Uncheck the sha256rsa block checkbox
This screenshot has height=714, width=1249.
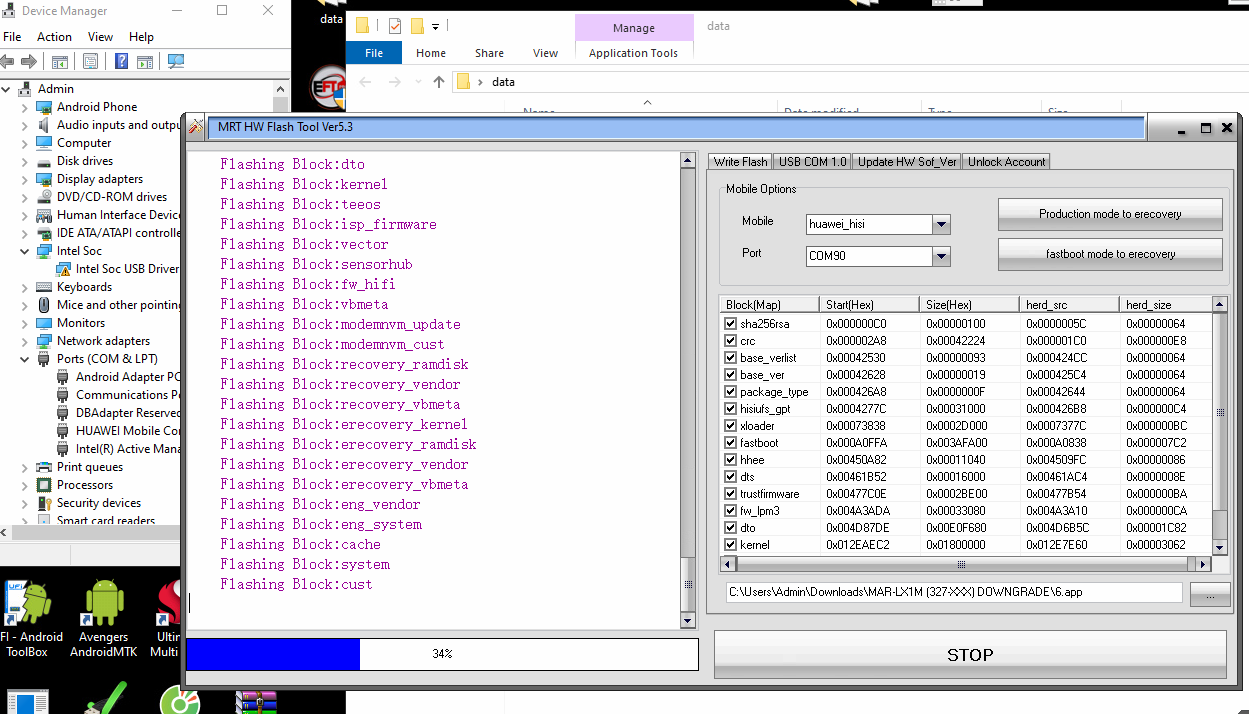731,324
